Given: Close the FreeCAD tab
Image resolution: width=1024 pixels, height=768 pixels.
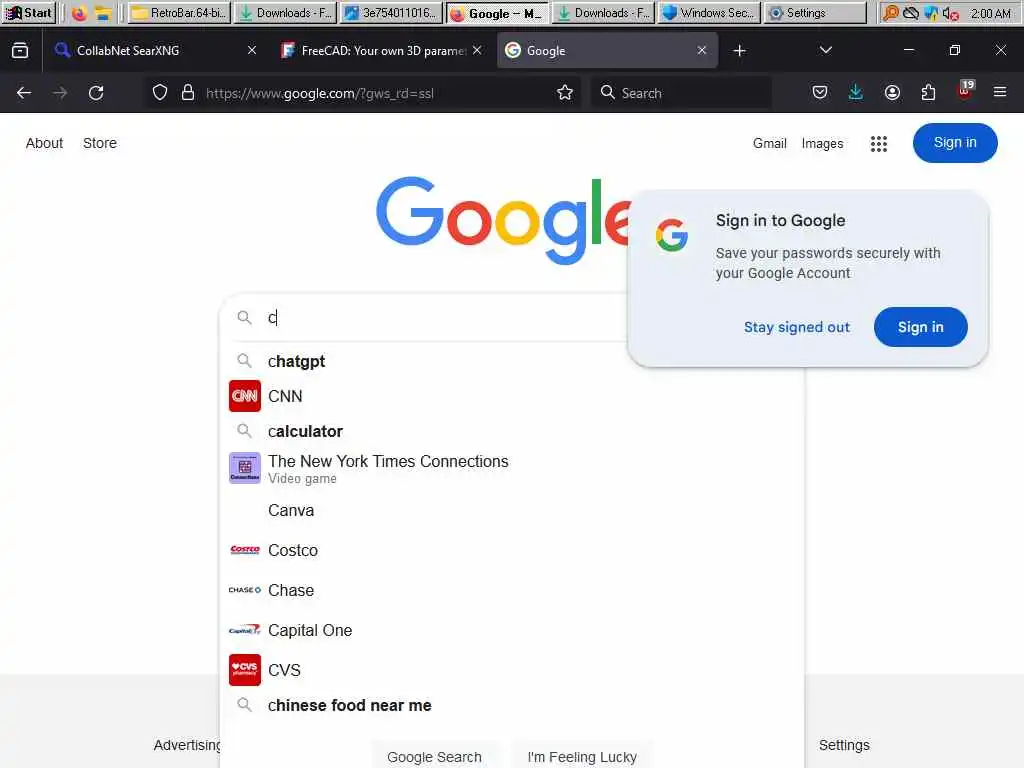Looking at the screenshot, I should pyautogui.click(x=477, y=50).
